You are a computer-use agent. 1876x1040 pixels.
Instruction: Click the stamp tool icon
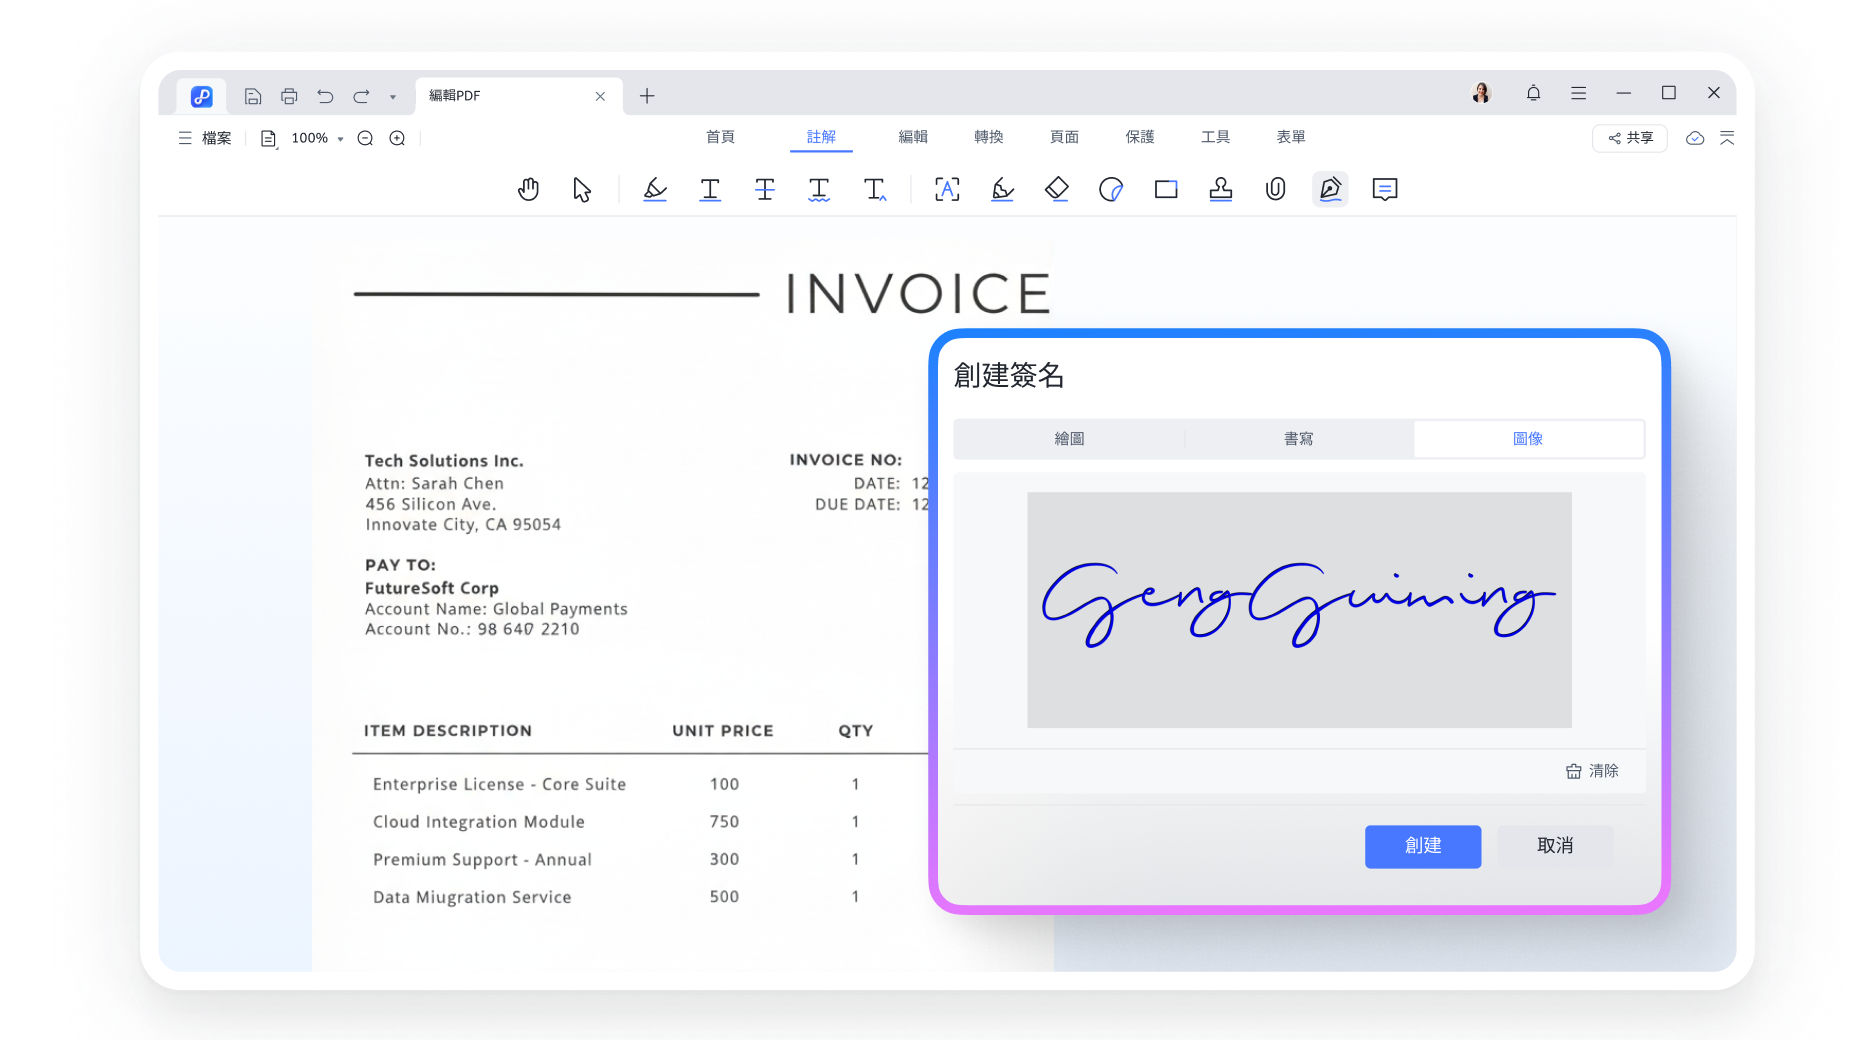point(1221,189)
